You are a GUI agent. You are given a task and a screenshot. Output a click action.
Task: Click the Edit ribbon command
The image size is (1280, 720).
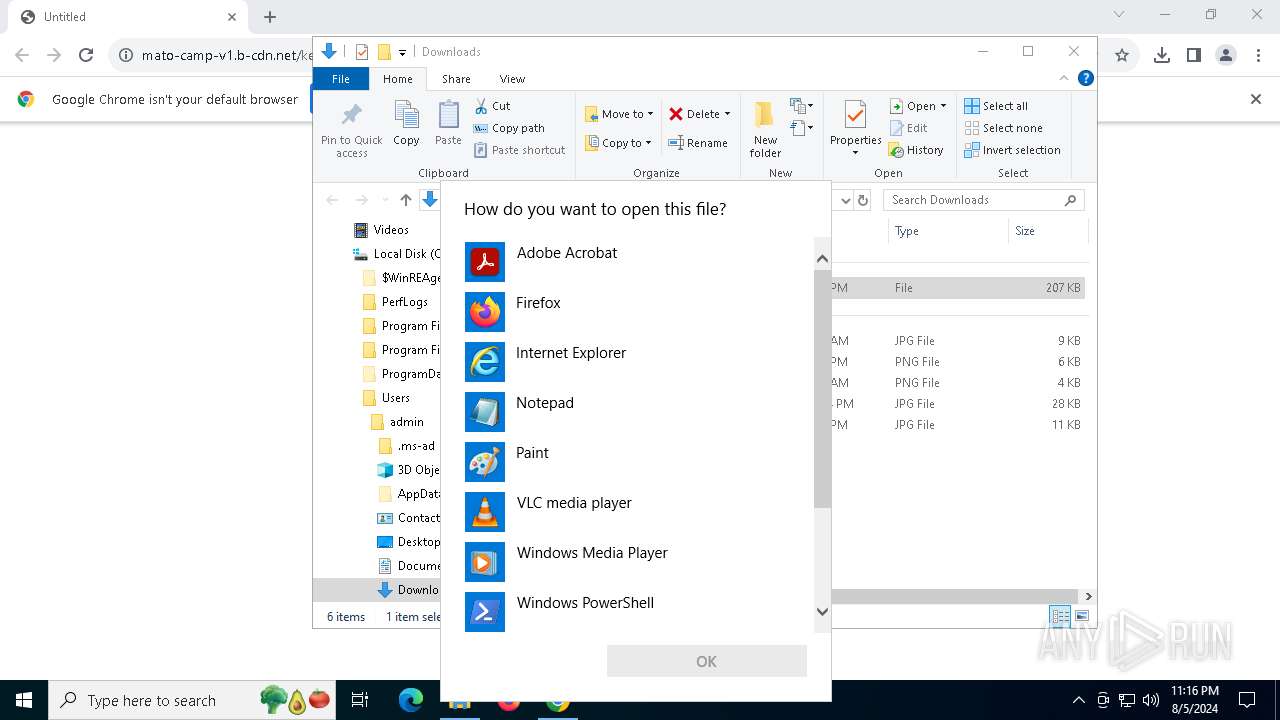pos(908,128)
